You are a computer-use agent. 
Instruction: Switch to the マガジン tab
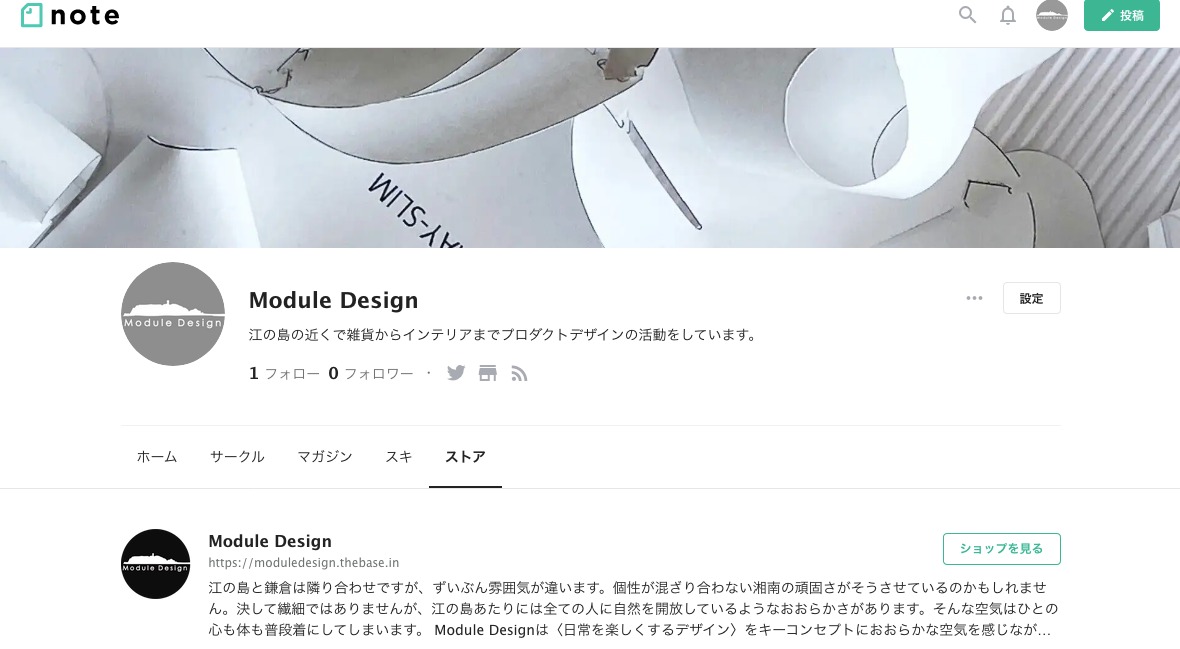[324, 456]
